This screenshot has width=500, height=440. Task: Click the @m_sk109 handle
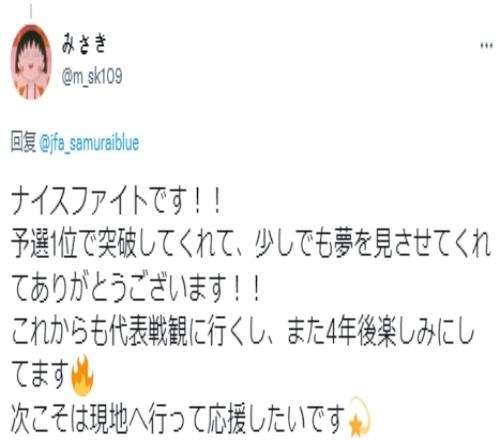tap(92, 77)
